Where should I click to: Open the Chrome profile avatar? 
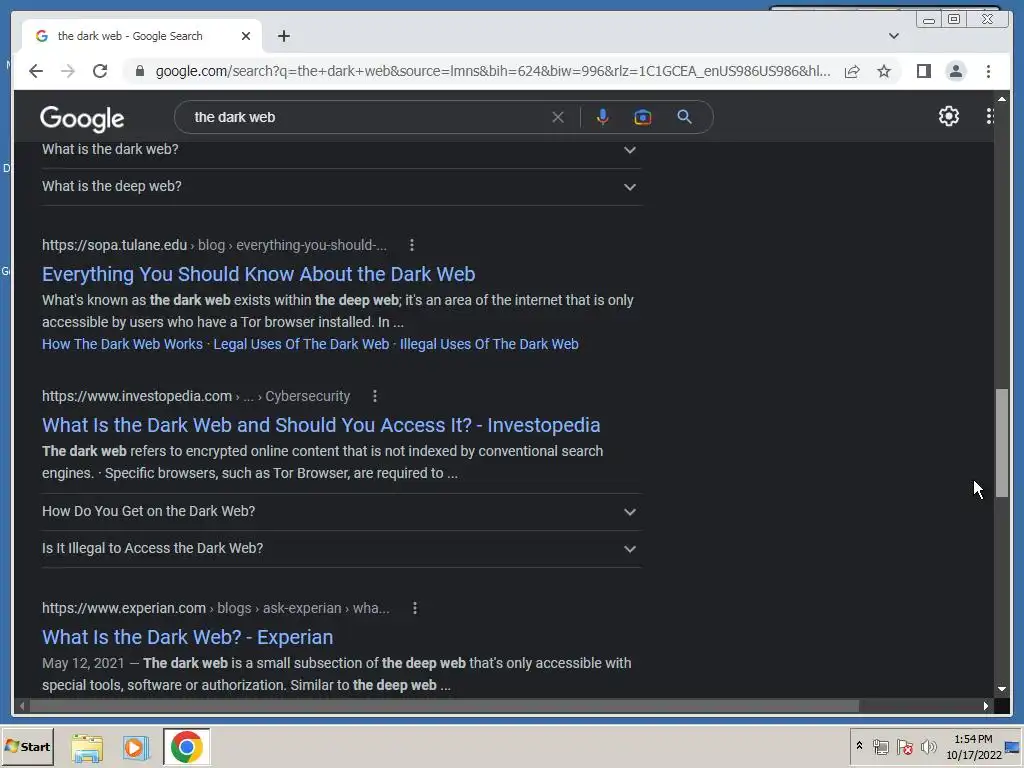point(956,71)
